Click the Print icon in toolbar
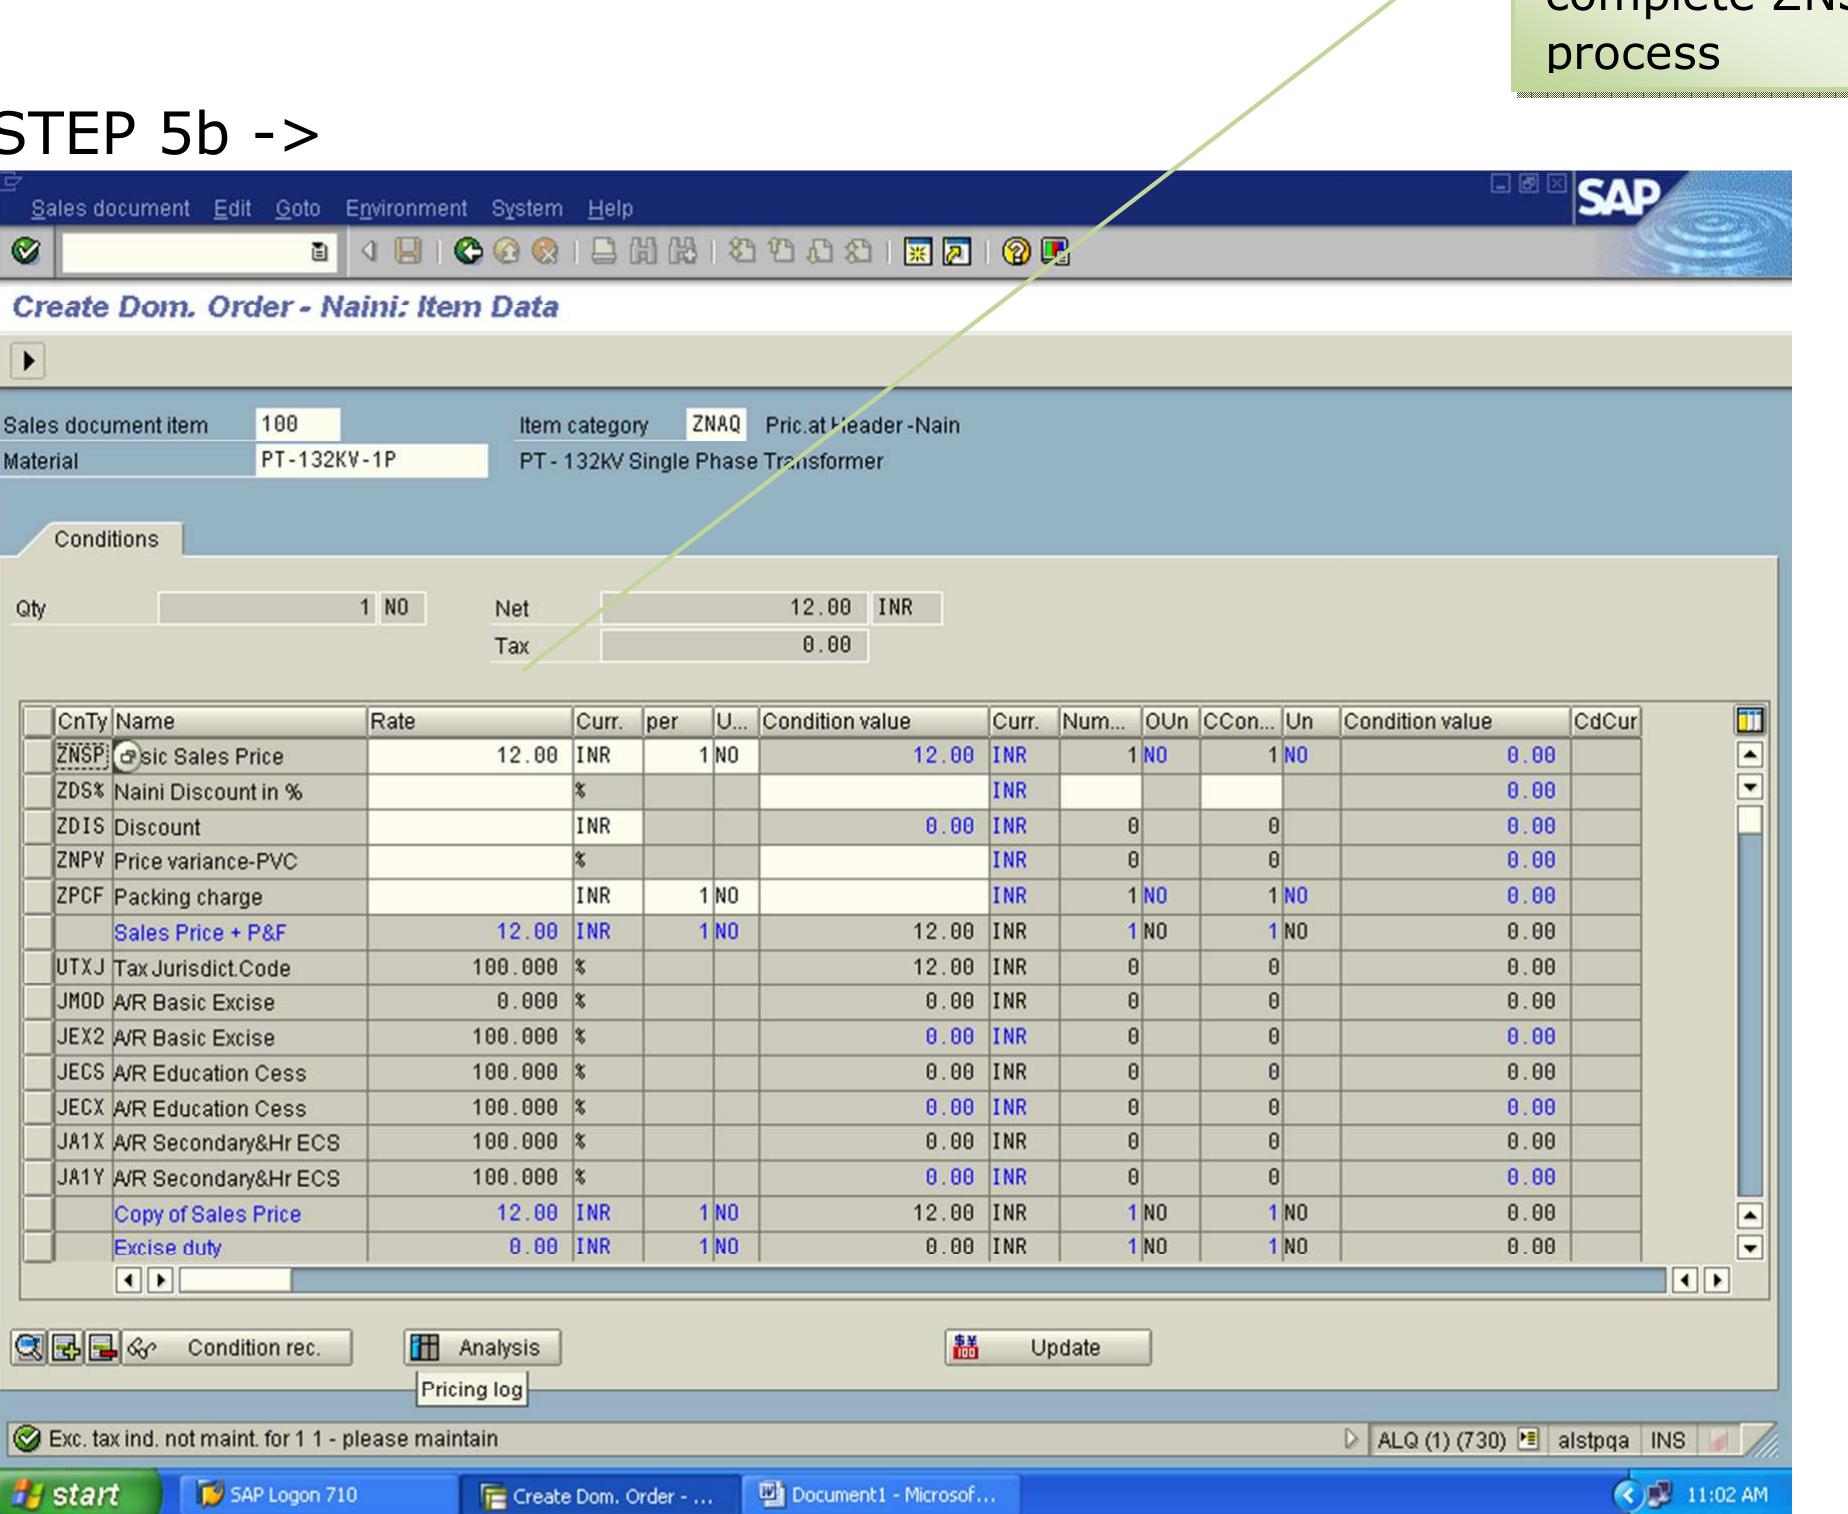Screen dimensions: 1848x1514 pos(604,251)
